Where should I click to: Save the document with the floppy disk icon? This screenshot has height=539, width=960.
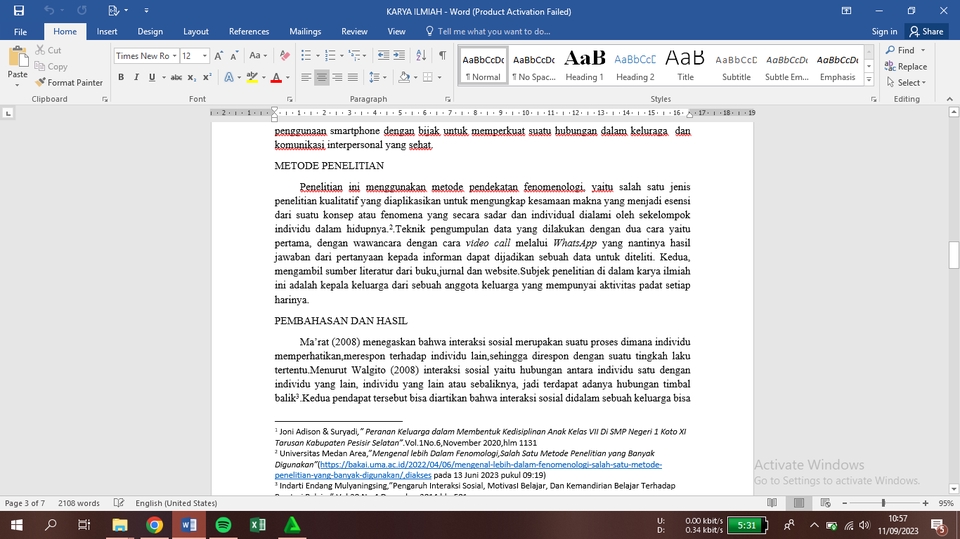19,10
